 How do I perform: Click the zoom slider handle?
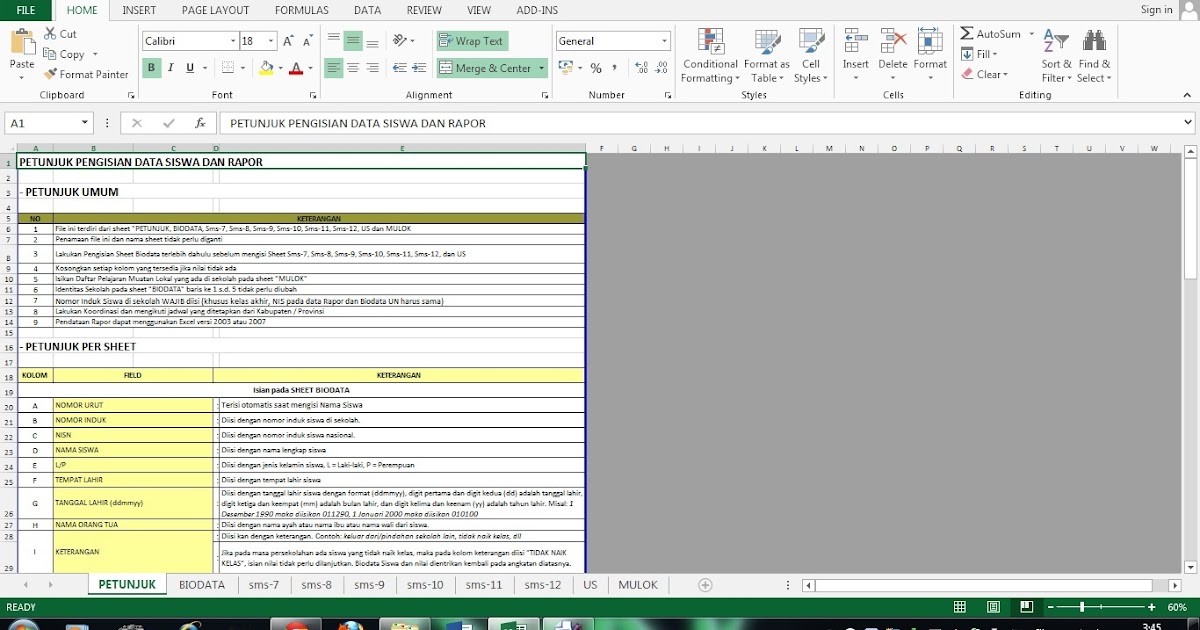[1083, 607]
